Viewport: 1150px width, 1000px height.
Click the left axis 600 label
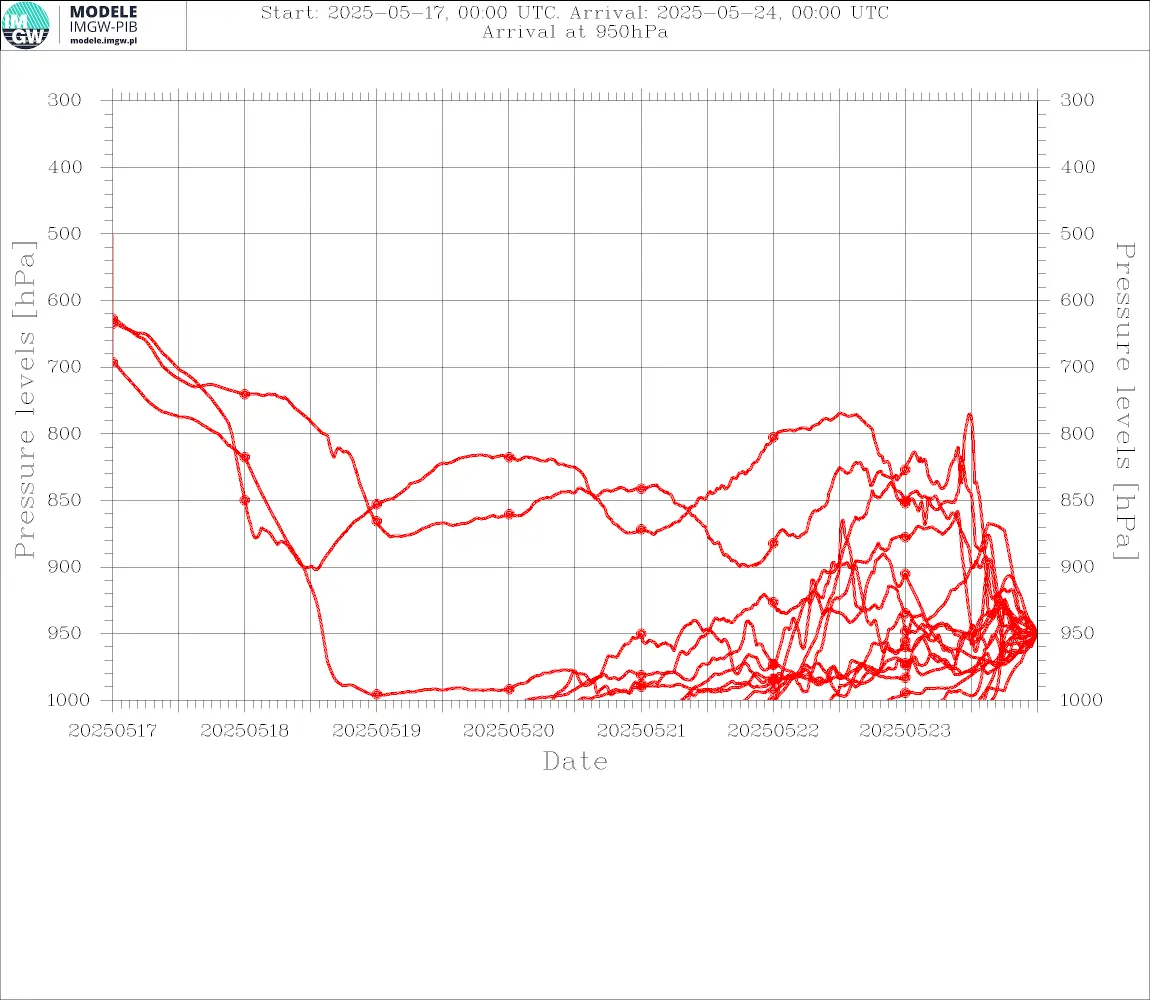(65, 300)
